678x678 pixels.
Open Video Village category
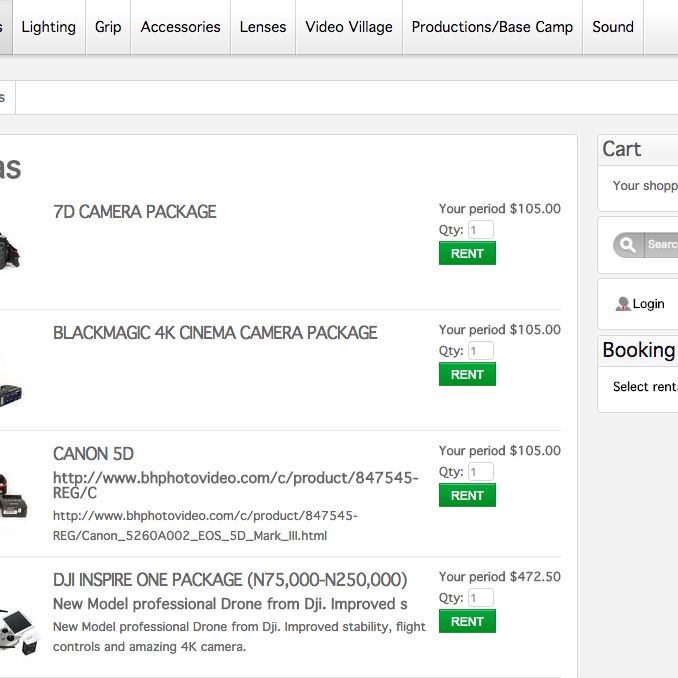(x=349, y=27)
